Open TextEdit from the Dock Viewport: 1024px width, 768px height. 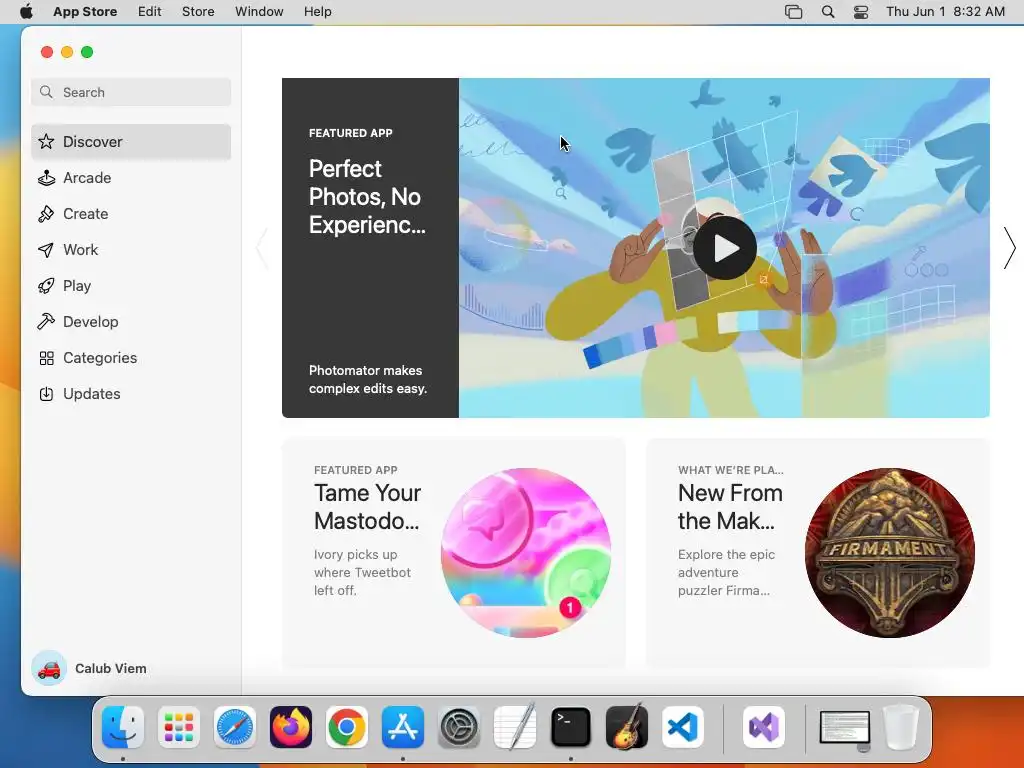(x=515, y=727)
